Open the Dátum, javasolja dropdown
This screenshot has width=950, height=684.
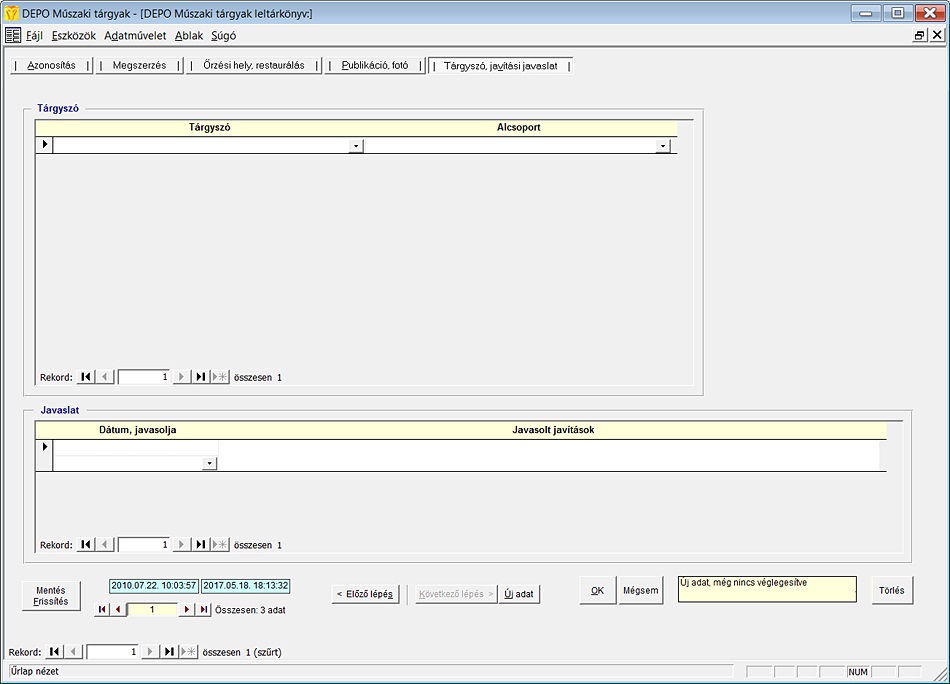[209, 464]
